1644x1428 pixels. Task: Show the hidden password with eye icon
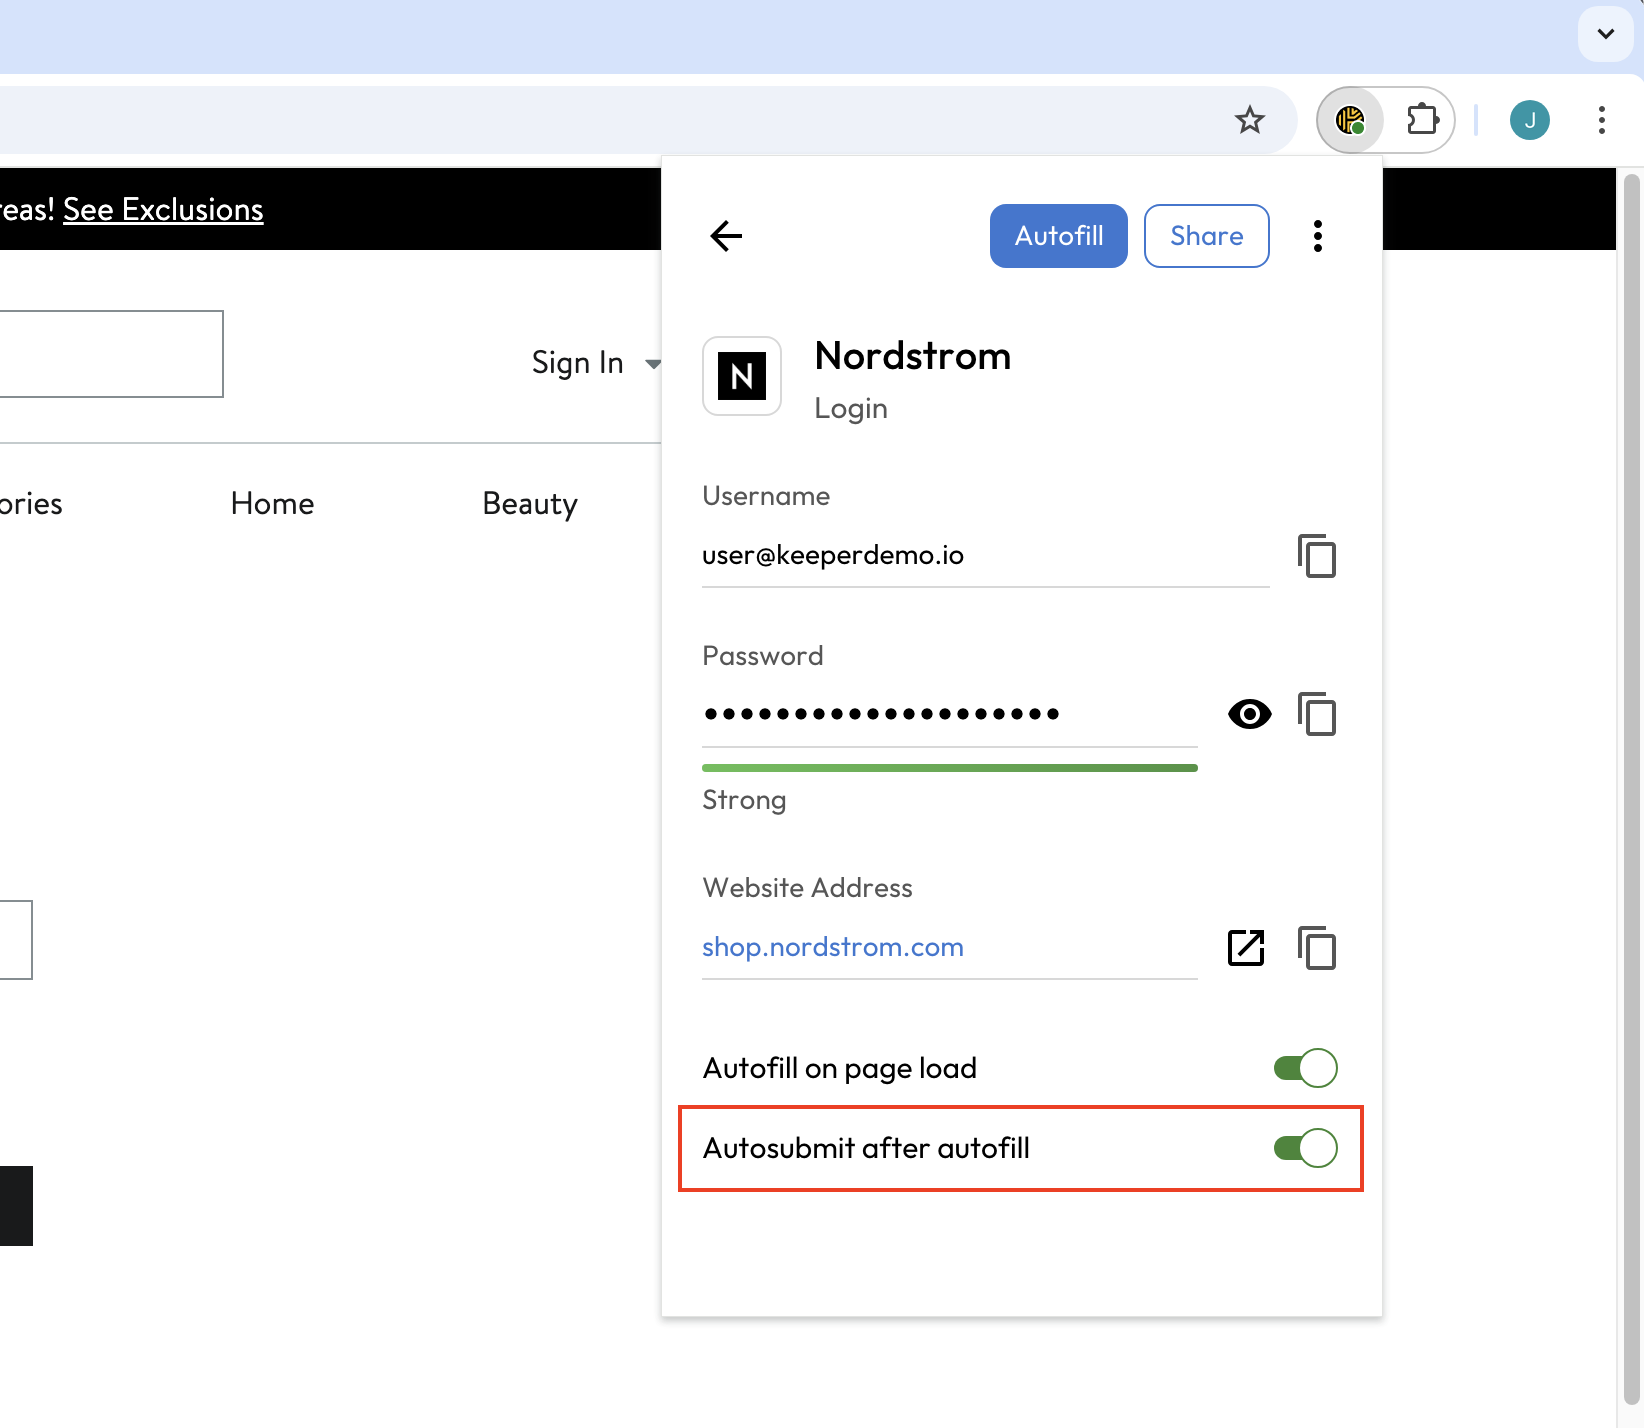coord(1249,714)
